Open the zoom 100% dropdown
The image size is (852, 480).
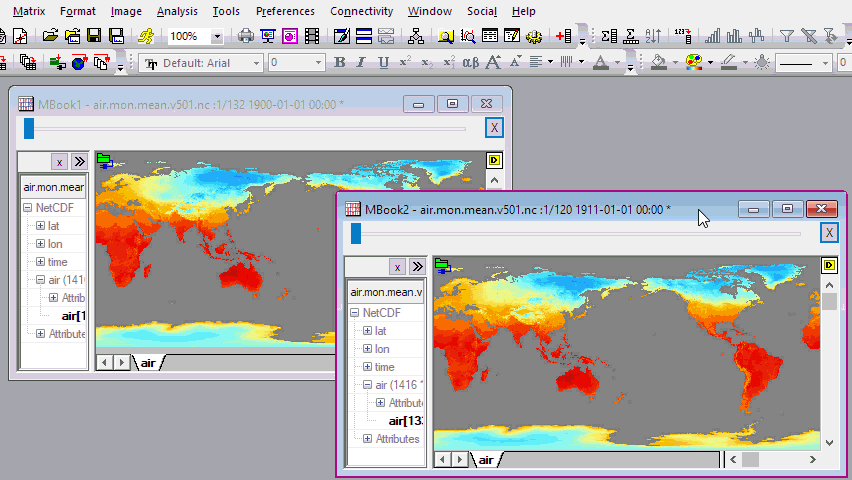[x=217, y=36]
